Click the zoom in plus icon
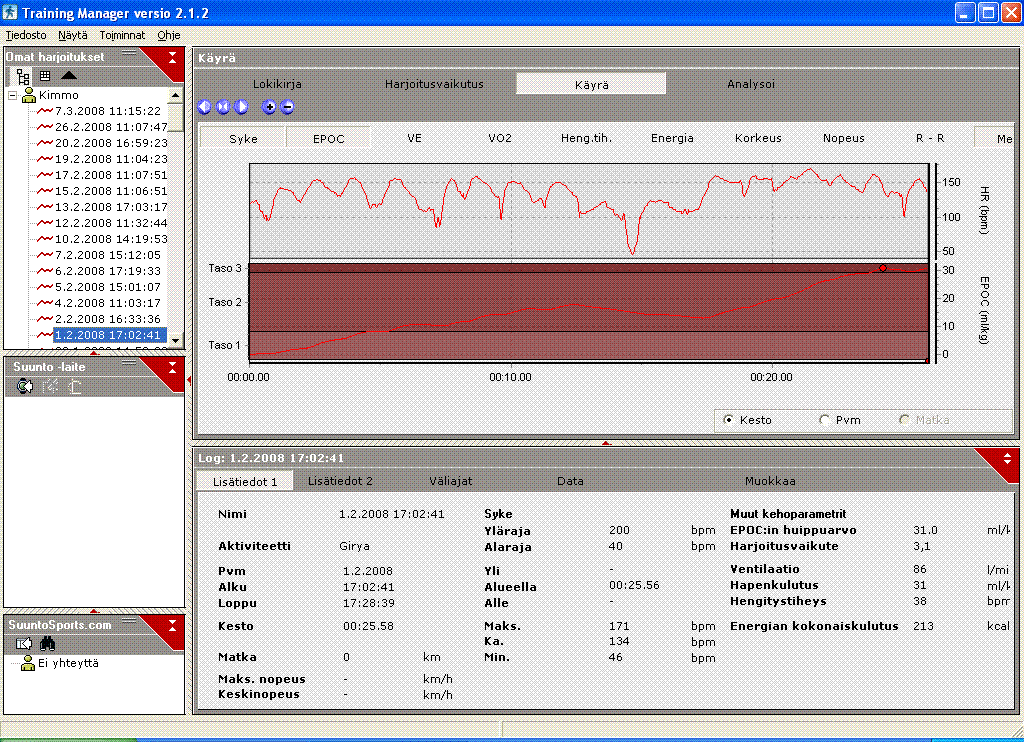This screenshot has width=1024, height=742. click(269, 107)
